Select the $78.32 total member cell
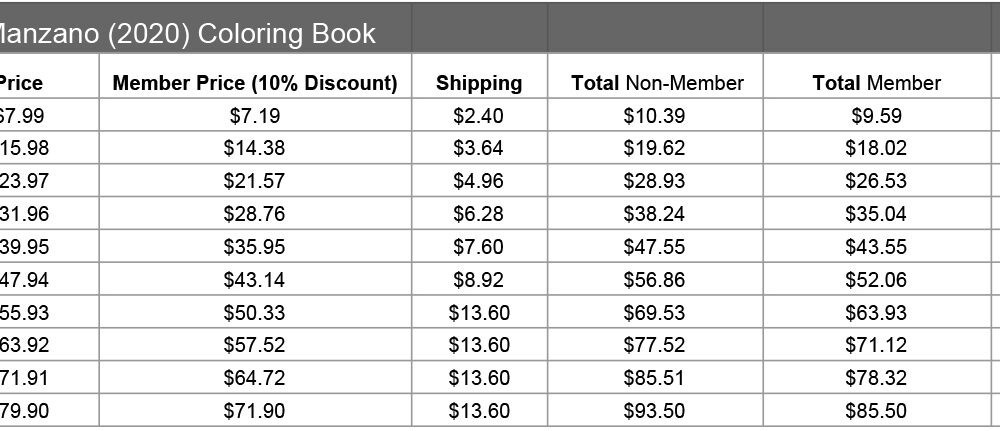This screenshot has width=1000, height=431. pyautogui.click(x=876, y=378)
